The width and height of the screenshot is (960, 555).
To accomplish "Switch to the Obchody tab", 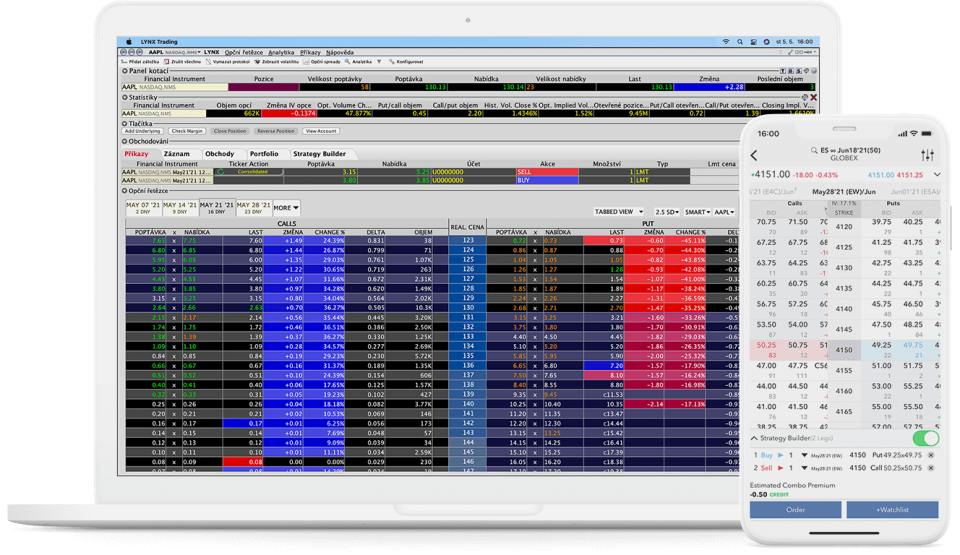I will click(x=220, y=154).
